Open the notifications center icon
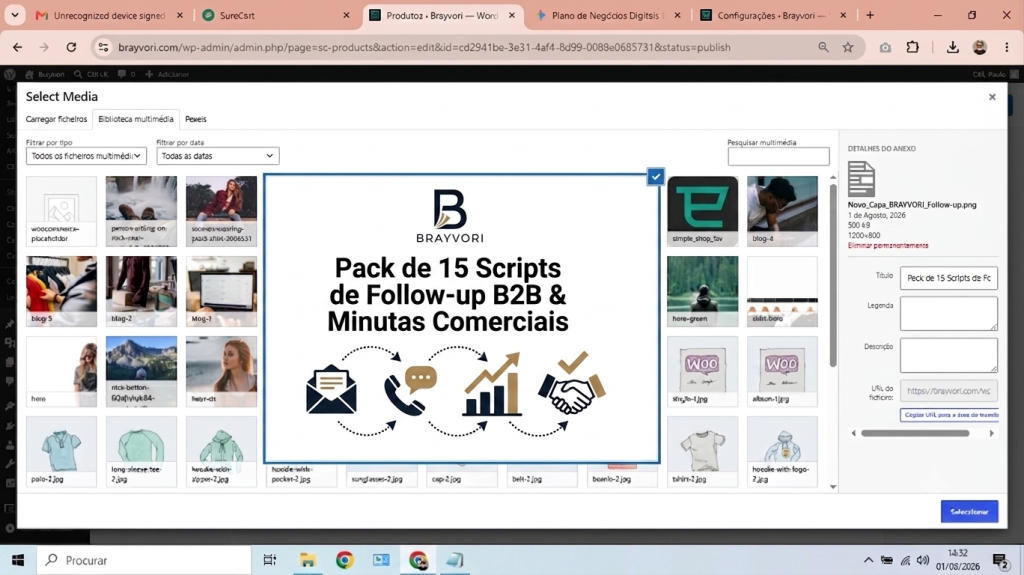The width and height of the screenshot is (1024, 575). click(x=1000, y=560)
